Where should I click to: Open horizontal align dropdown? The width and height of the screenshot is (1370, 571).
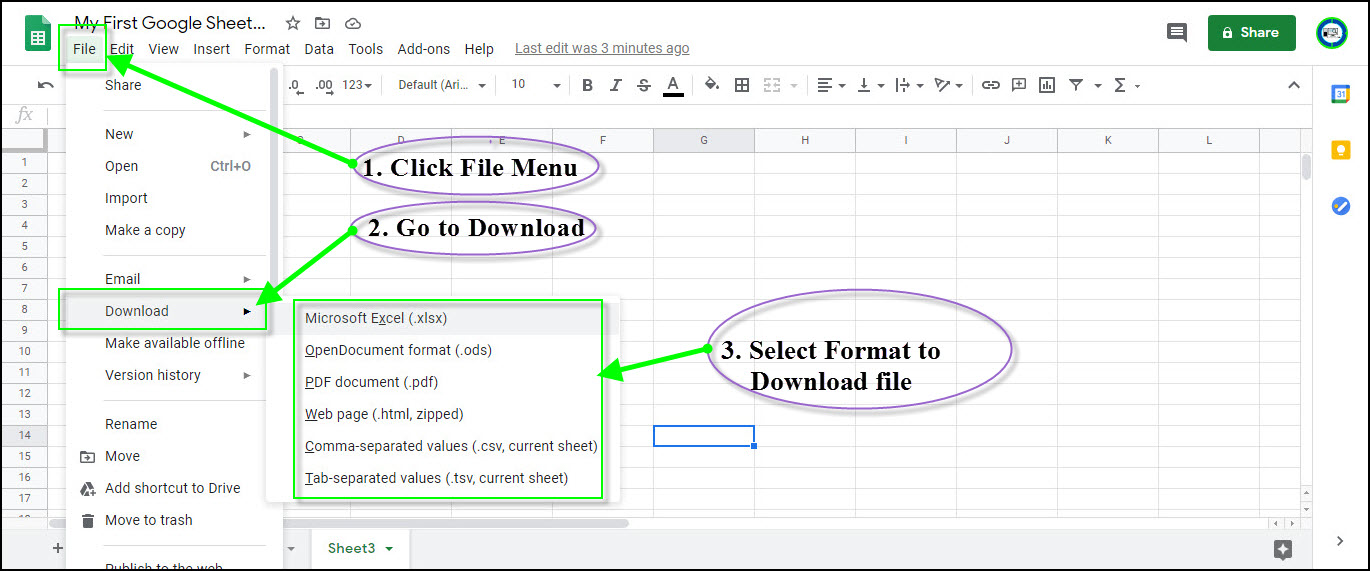point(830,85)
